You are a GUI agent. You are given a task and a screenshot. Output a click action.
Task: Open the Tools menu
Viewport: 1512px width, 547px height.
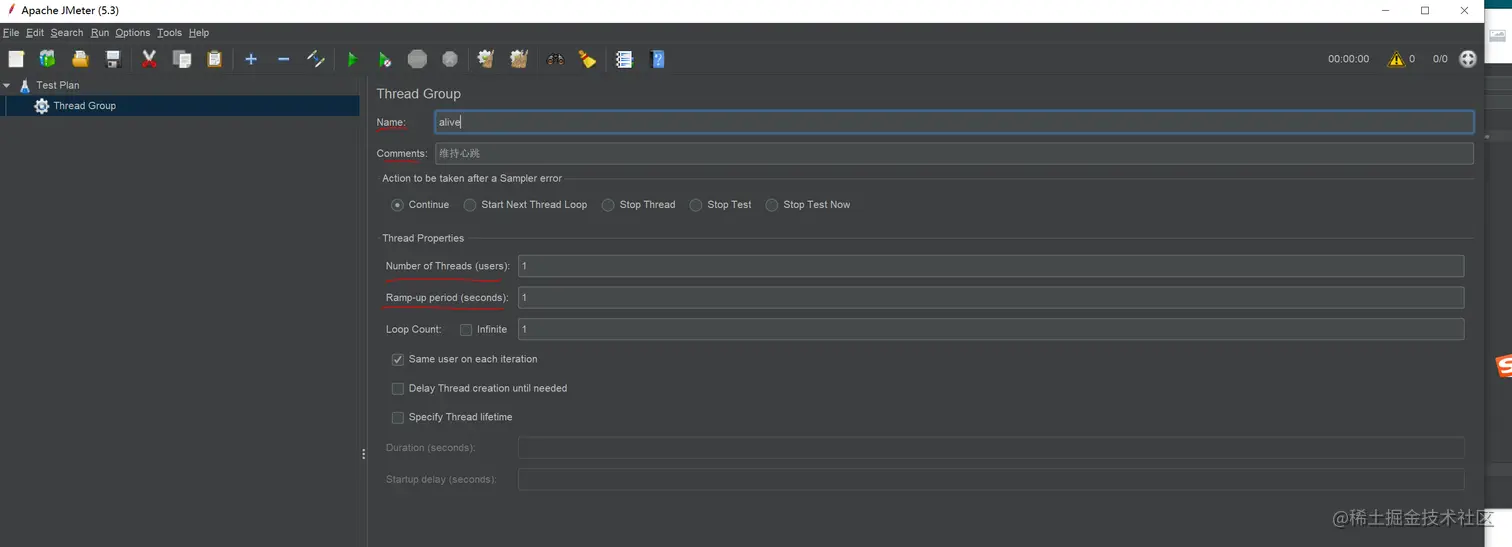point(169,33)
